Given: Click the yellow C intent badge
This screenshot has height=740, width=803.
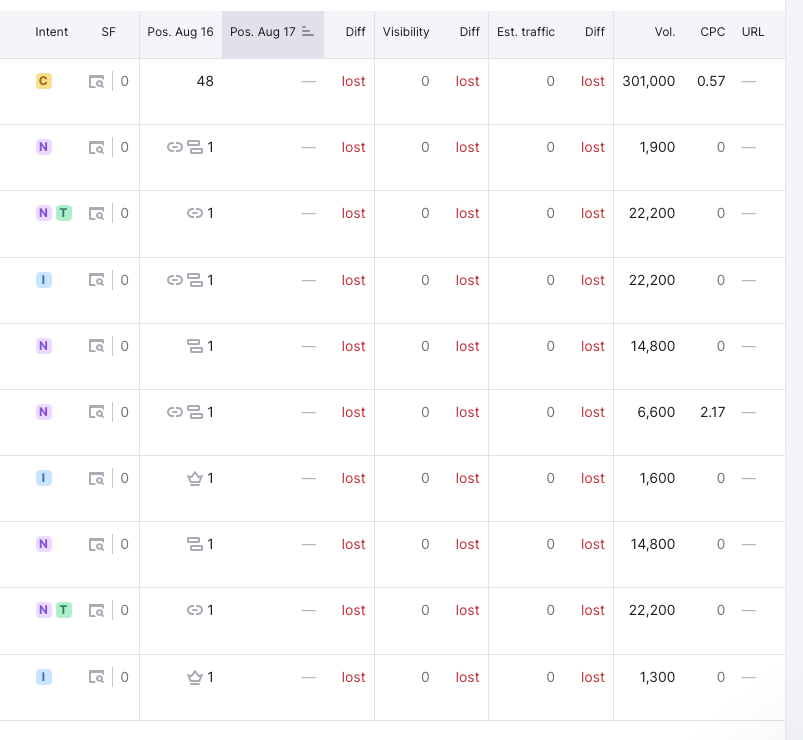Looking at the screenshot, I should click(x=44, y=81).
